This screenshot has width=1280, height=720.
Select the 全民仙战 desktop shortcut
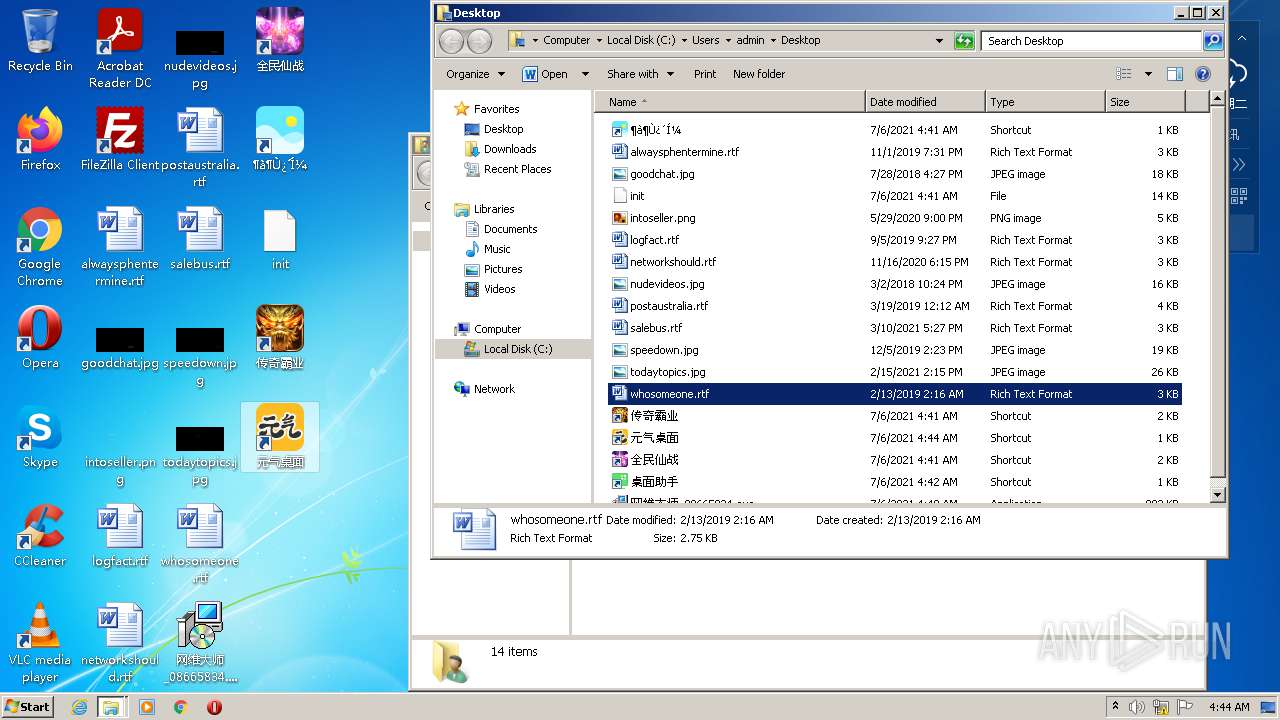tap(280, 40)
